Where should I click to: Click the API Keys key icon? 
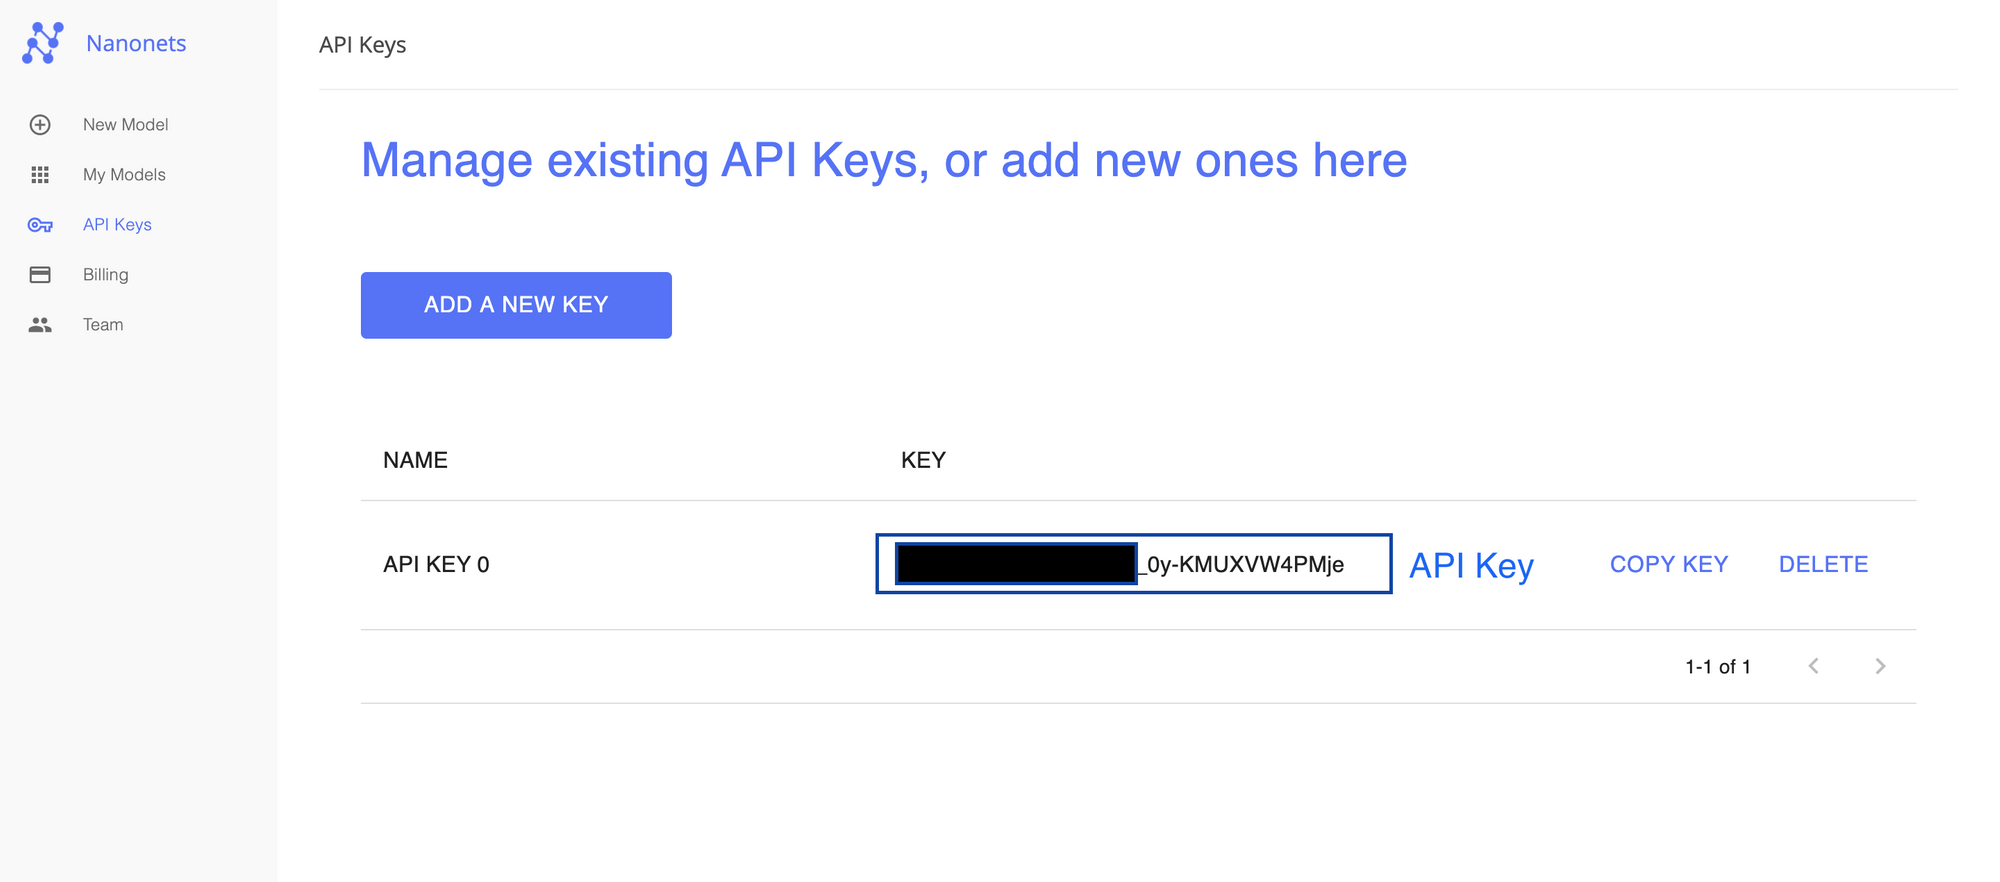click(40, 225)
